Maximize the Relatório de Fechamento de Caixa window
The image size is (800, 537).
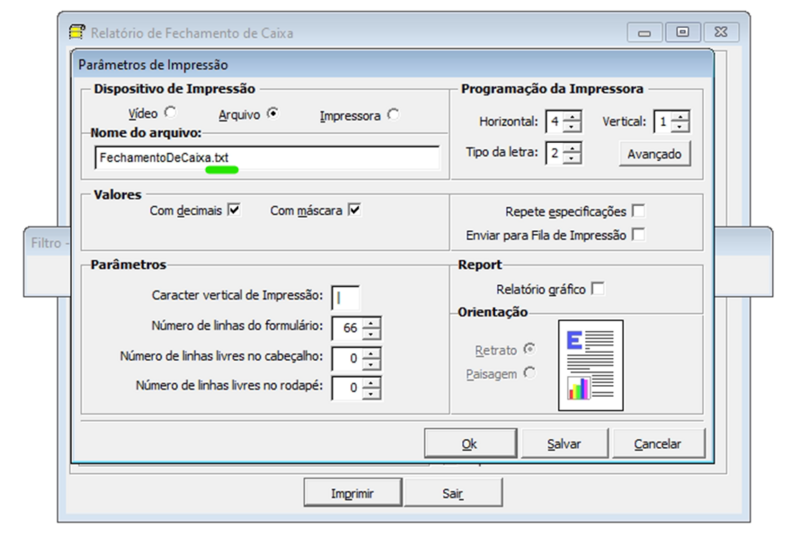coord(683,32)
